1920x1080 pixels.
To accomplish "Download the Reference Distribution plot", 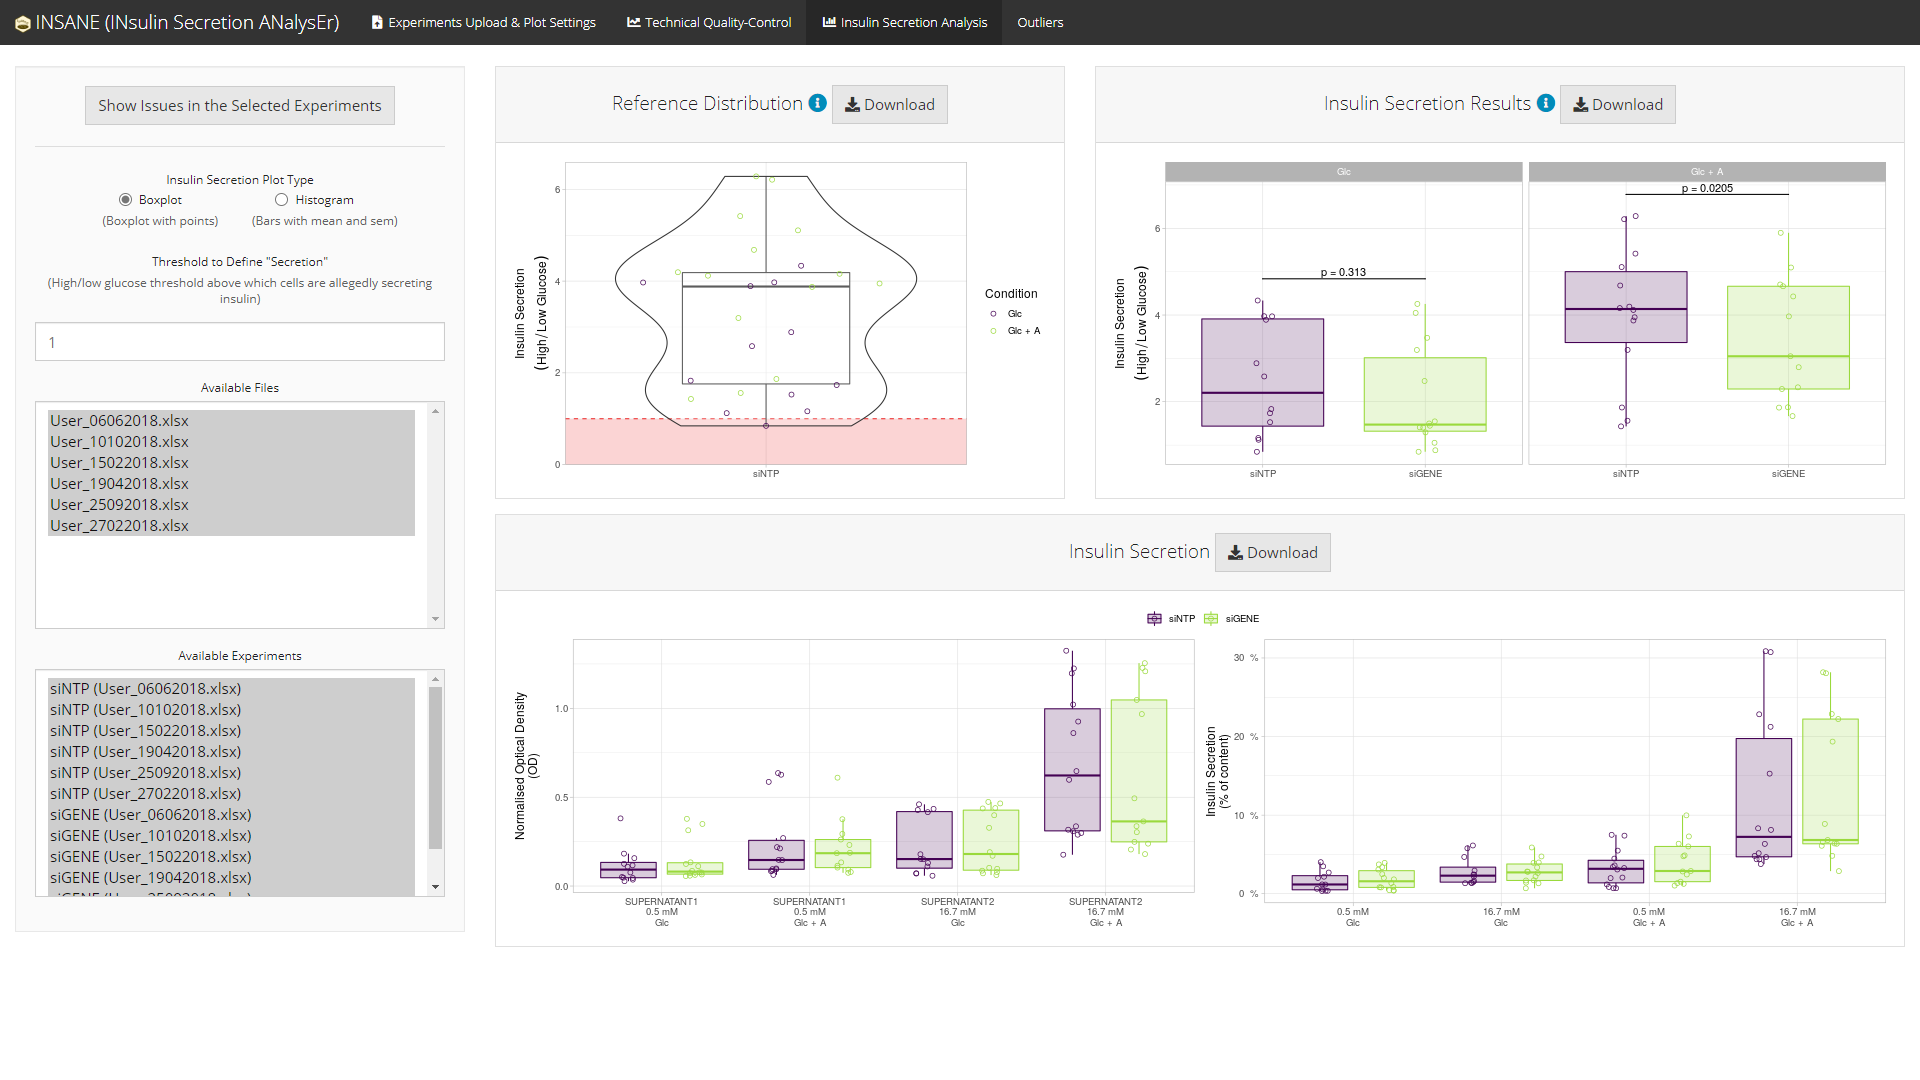I will tap(889, 105).
